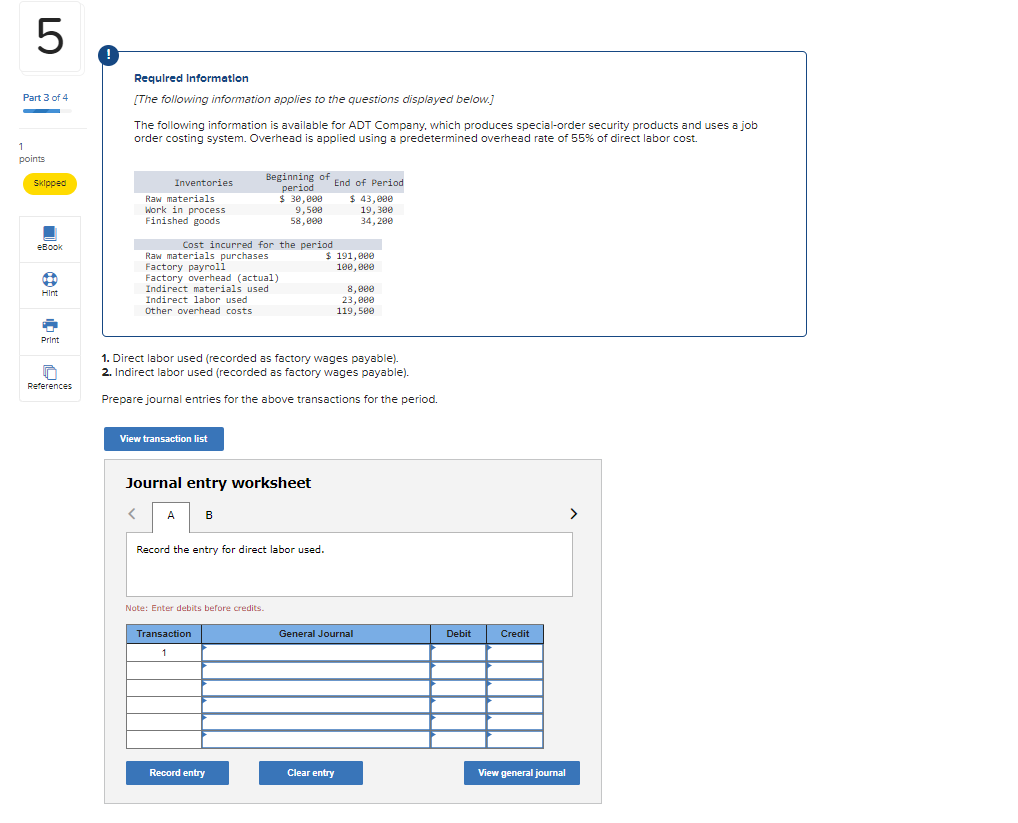This screenshot has height=823, width=1018.
Task: Click first row Debit field
Action: [x=459, y=653]
